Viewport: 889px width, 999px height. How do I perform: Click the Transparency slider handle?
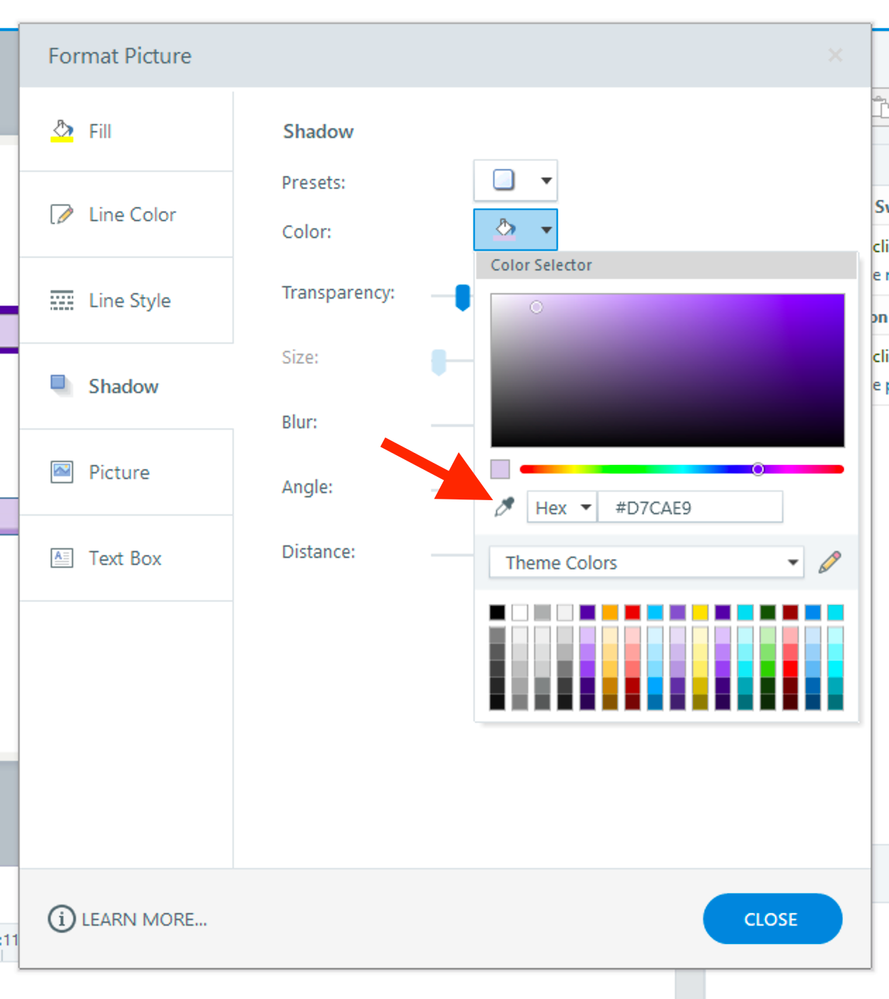[463, 296]
